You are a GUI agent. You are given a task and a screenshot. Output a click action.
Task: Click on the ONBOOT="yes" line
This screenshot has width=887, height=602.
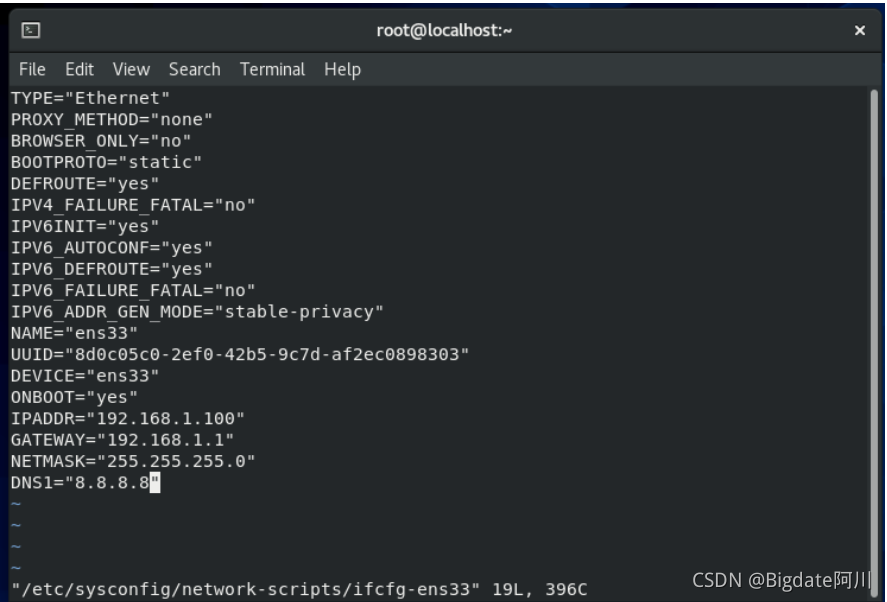click(x=74, y=397)
